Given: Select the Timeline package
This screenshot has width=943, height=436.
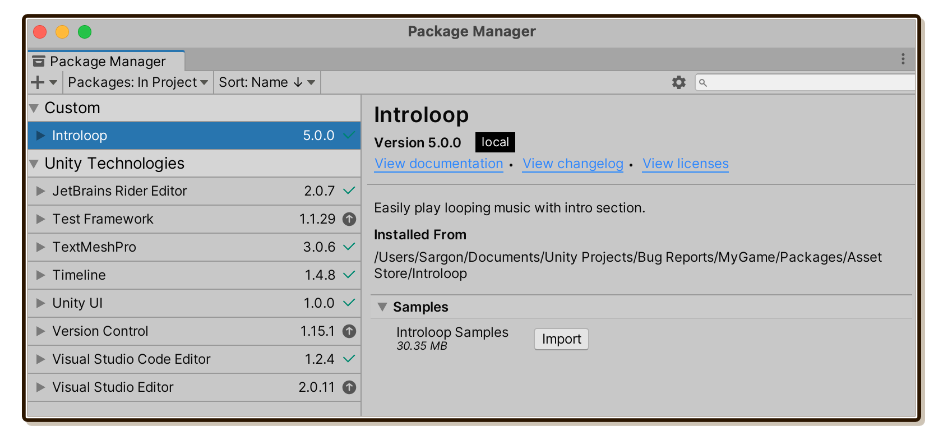Looking at the screenshot, I should (x=194, y=275).
